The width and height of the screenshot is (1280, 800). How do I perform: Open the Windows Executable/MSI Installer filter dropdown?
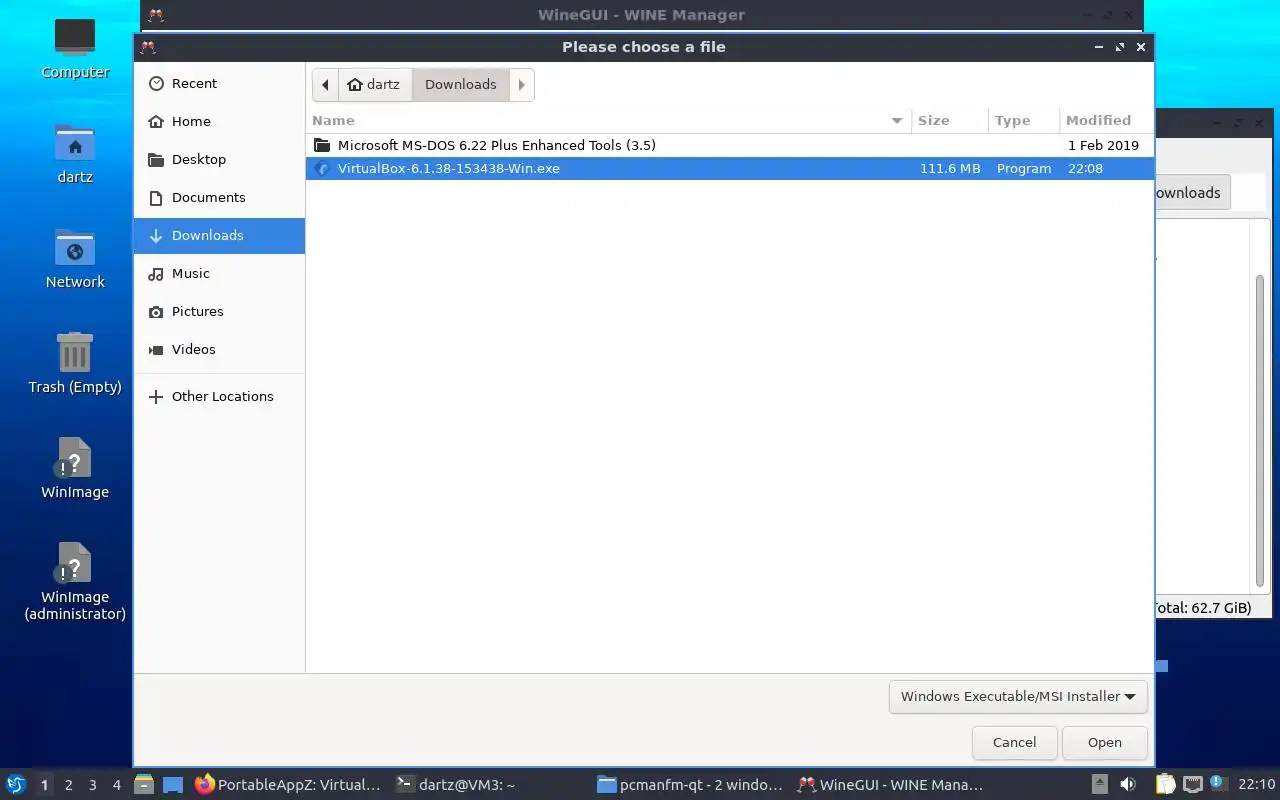click(1018, 697)
